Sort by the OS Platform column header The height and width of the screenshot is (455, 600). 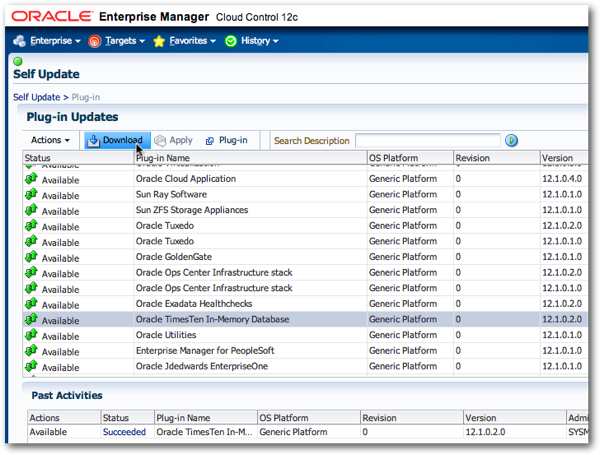pyautogui.click(x=410, y=158)
